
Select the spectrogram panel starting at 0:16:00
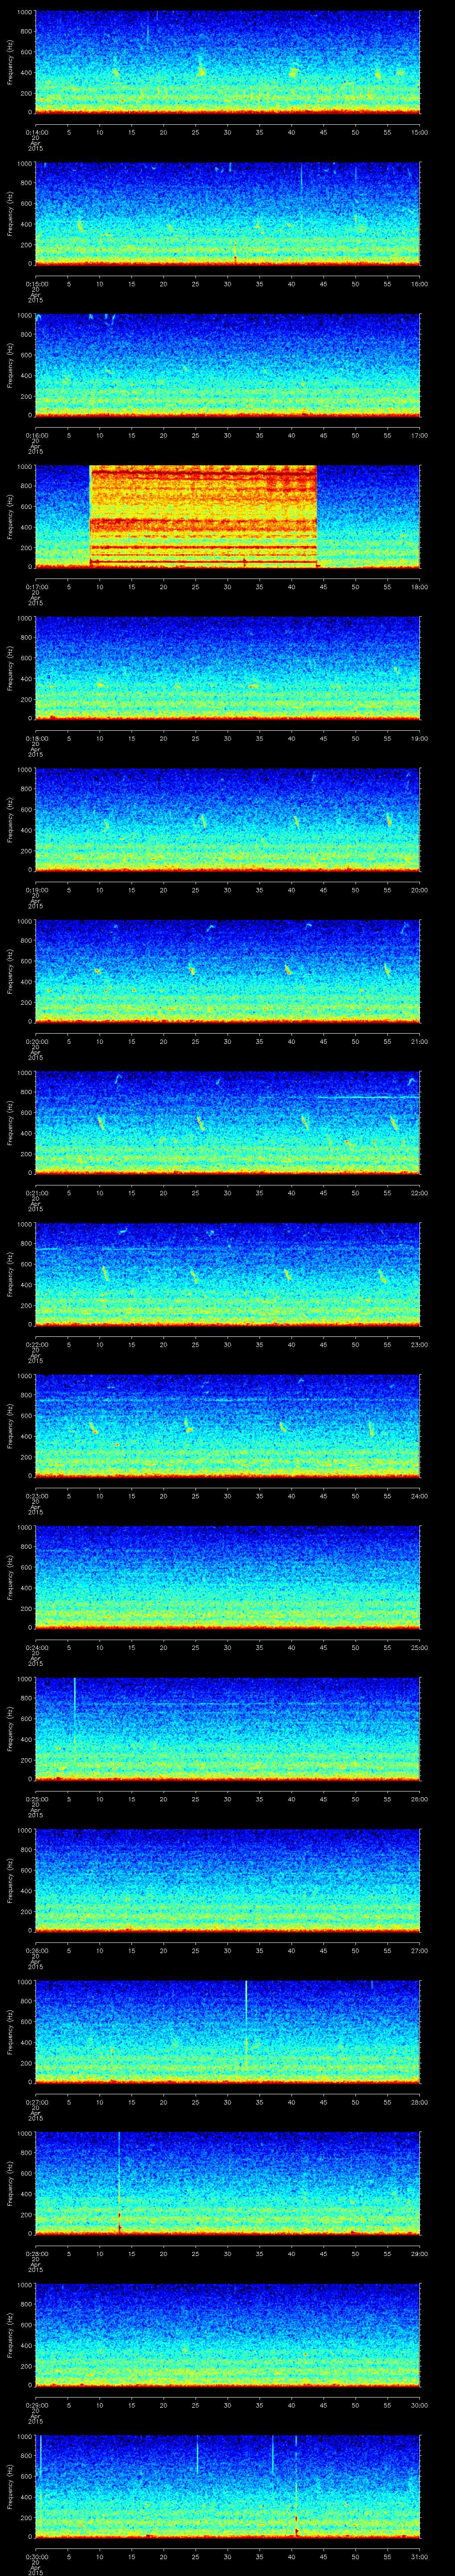[227, 366]
